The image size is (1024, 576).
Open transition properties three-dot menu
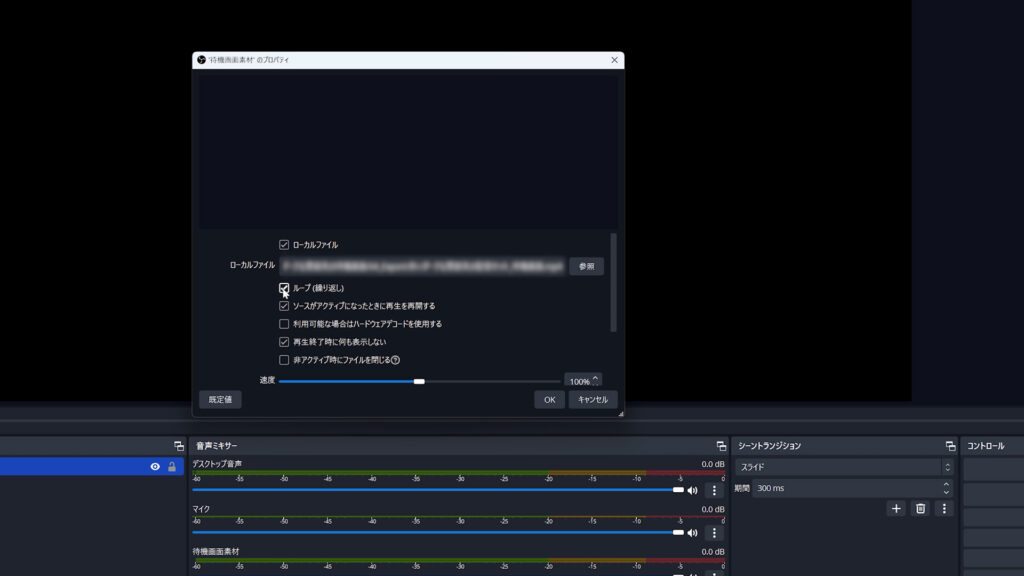pos(944,508)
